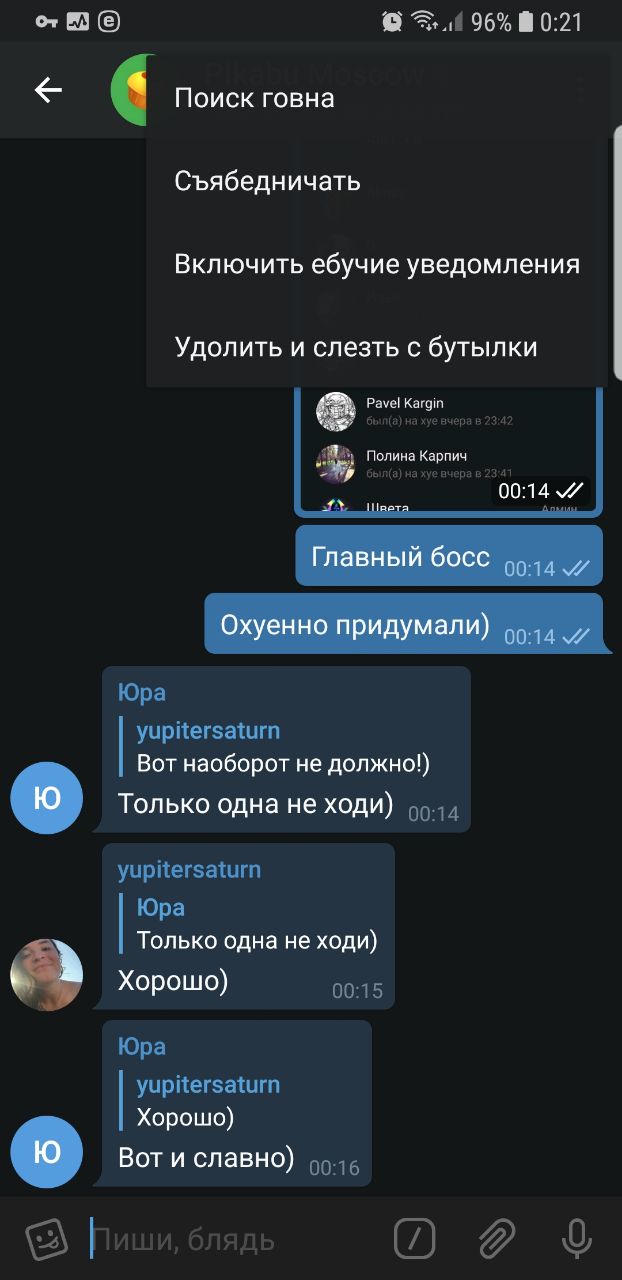Screen dimensions: 622x1280
Task: Select the notifications menu entry
Action: click(377, 264)
